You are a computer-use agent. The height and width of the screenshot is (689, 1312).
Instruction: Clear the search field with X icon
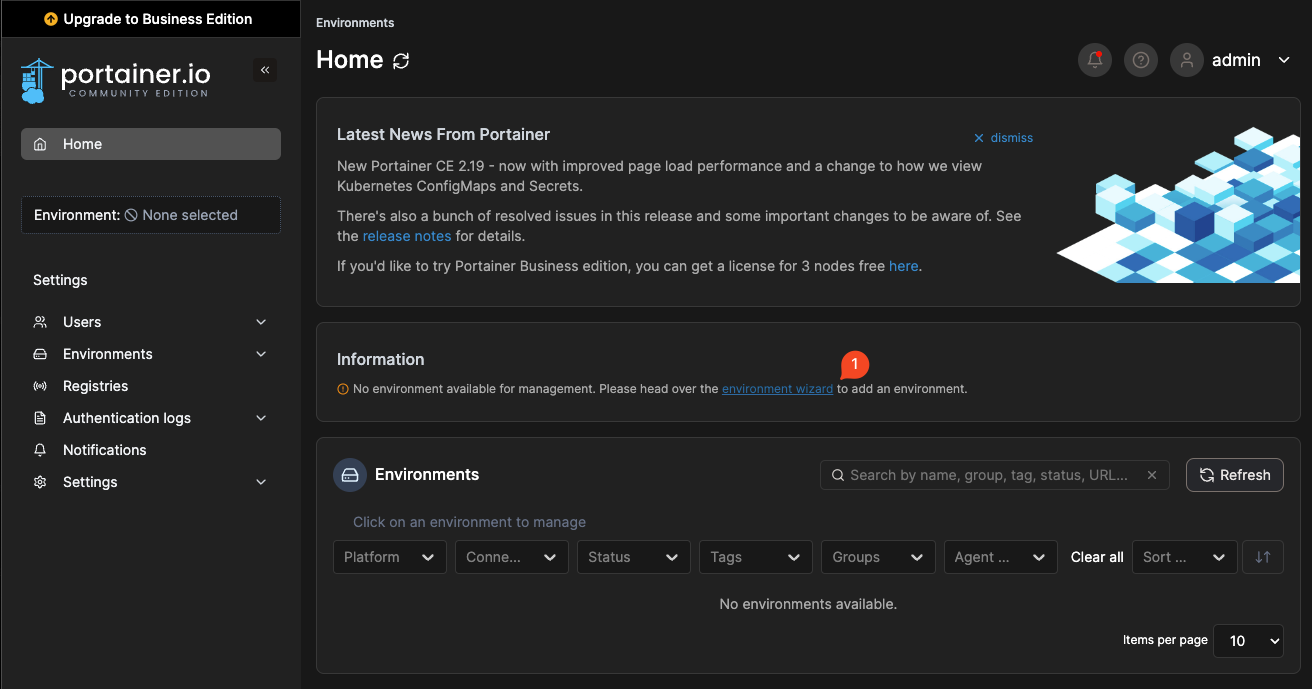pos(1152,475)
